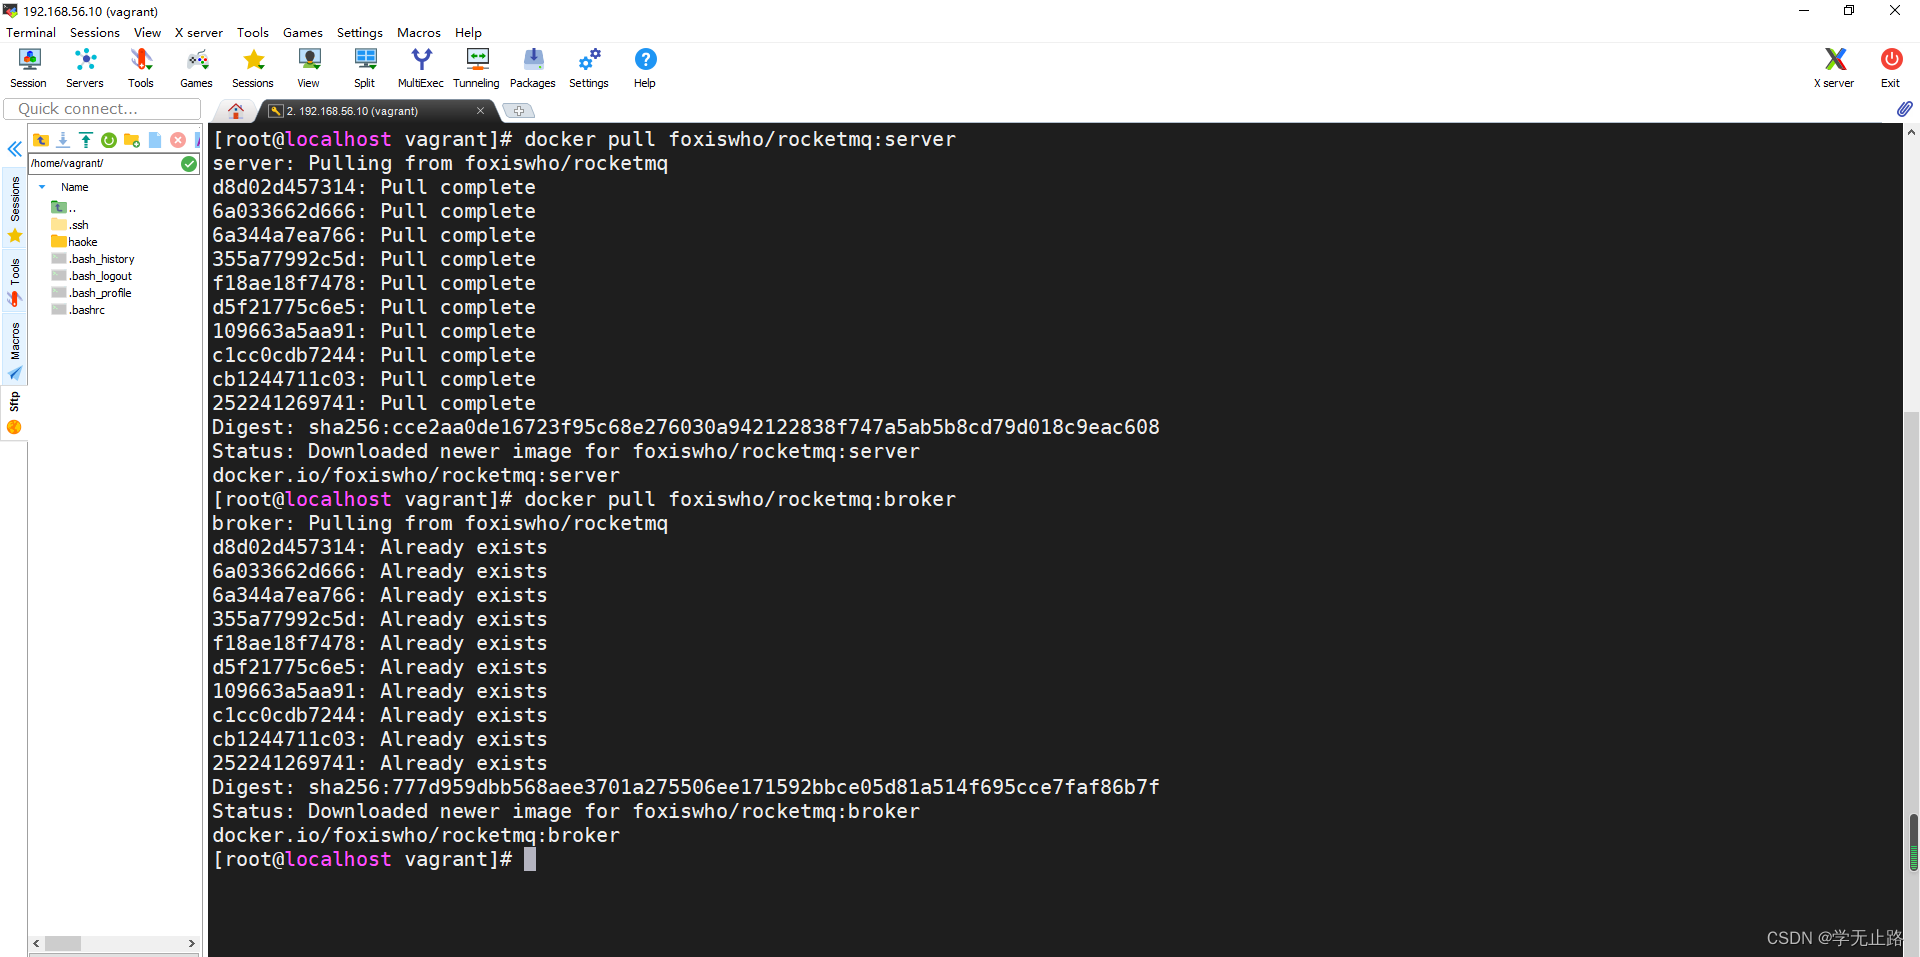Image resolution: width=1920 pixels, height=957 pixels.
Task: Open the Settings gears toolbar icon
Action: (x=589, y=68)
